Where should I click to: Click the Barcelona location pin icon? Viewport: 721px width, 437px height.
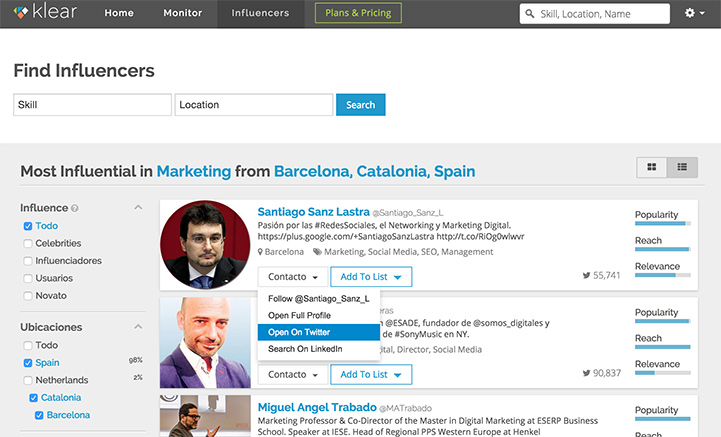coord(260,253)
